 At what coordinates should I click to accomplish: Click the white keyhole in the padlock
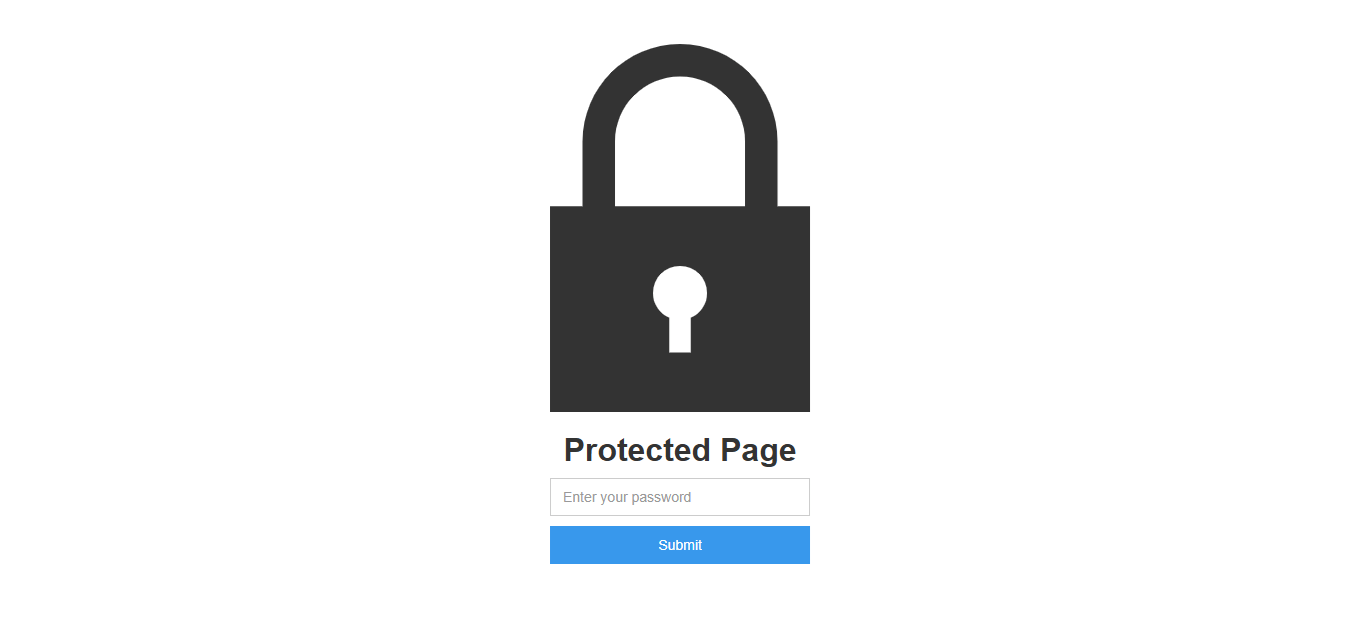(x=680, y=309)
